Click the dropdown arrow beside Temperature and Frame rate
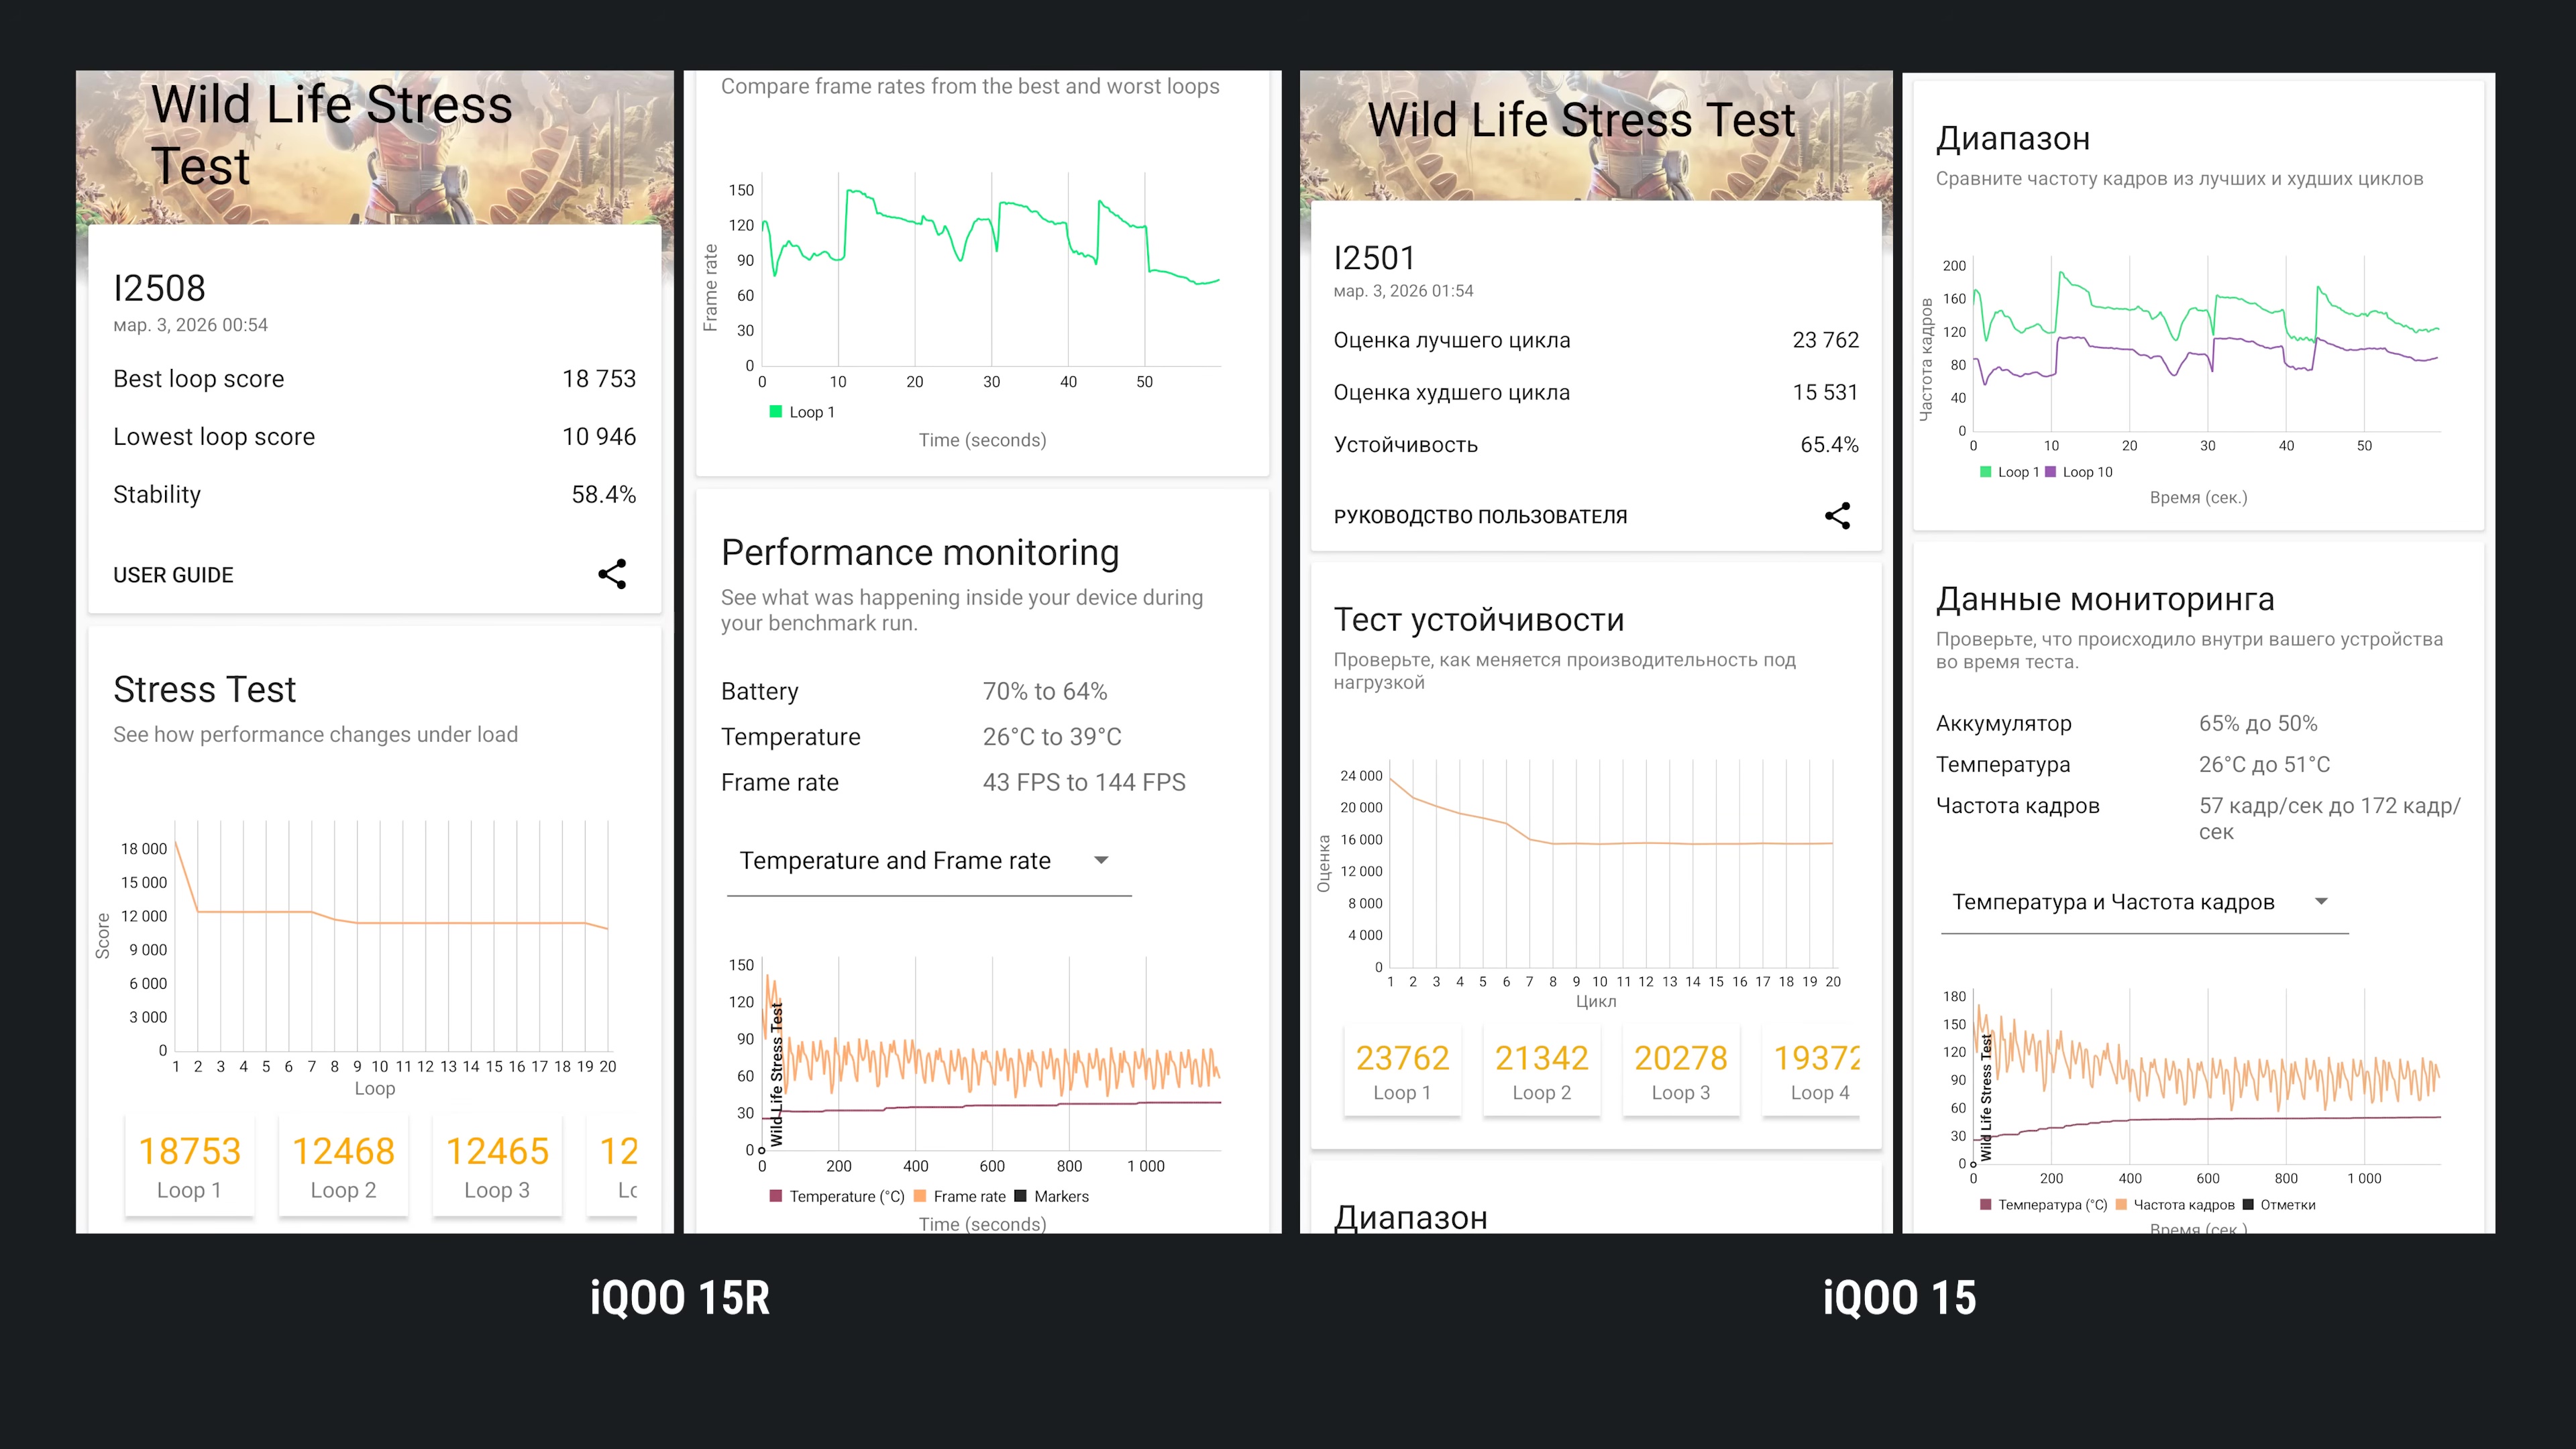 pyautogui.click(x=1101, y=860)
